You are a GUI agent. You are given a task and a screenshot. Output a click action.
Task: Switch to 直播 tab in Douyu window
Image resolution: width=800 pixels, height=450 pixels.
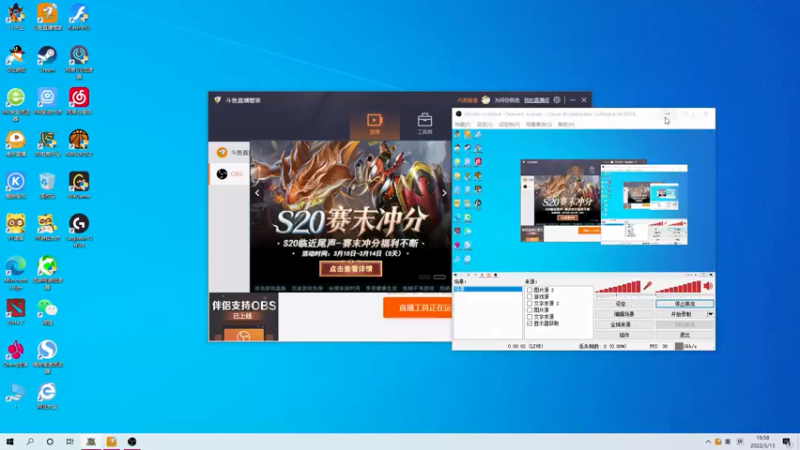[374, 124]
